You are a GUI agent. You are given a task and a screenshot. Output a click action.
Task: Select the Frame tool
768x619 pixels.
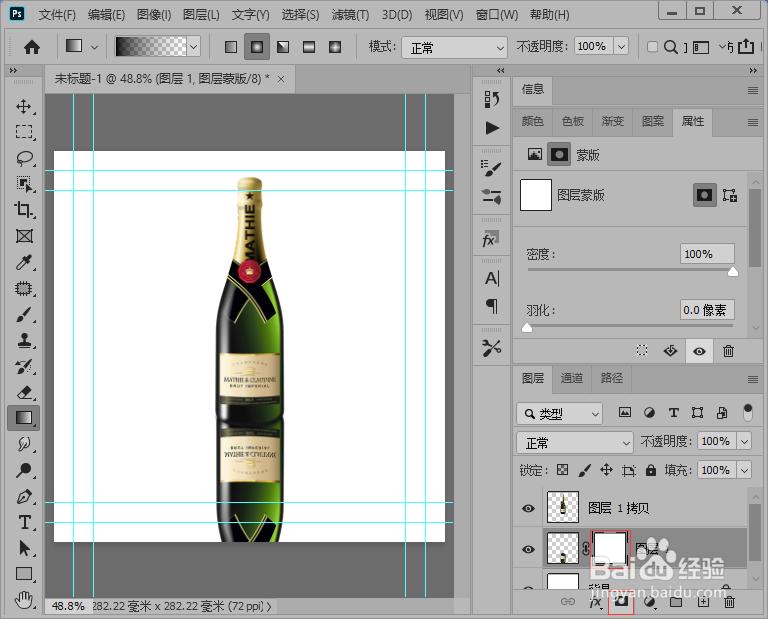tap(24, 236)
